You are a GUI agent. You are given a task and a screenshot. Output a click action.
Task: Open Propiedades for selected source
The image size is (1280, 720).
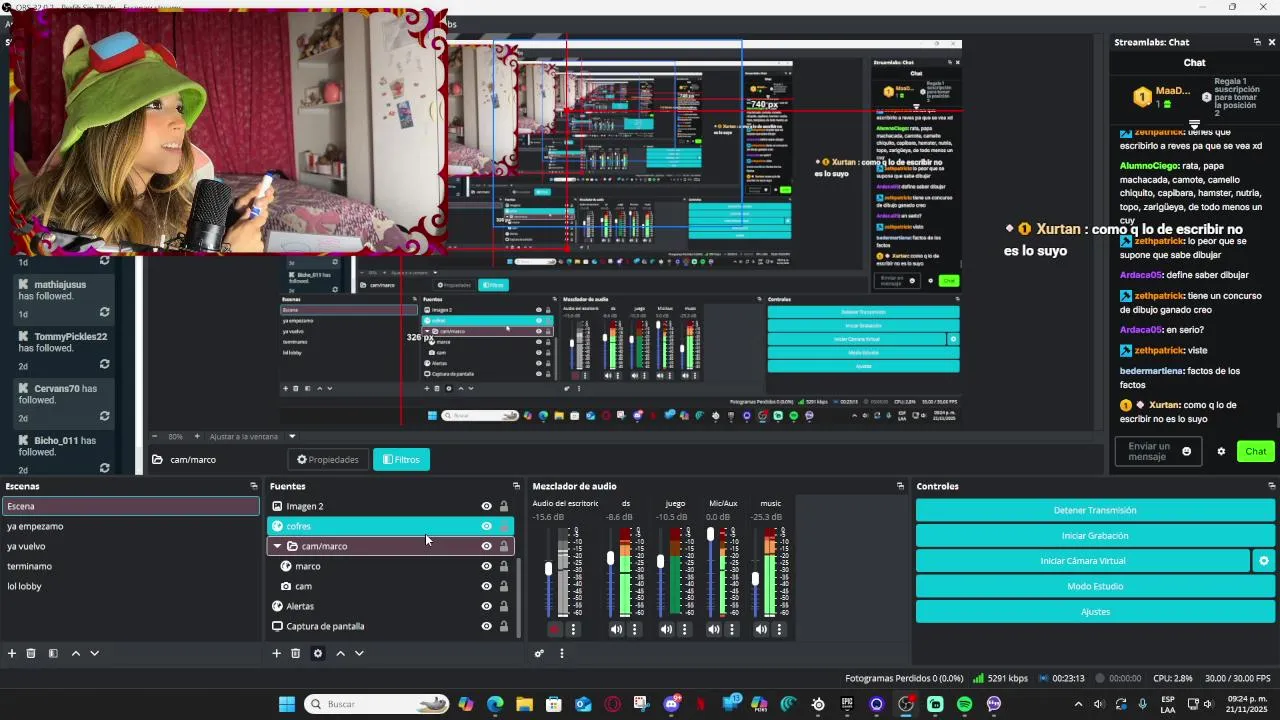(x=328, y=459)
